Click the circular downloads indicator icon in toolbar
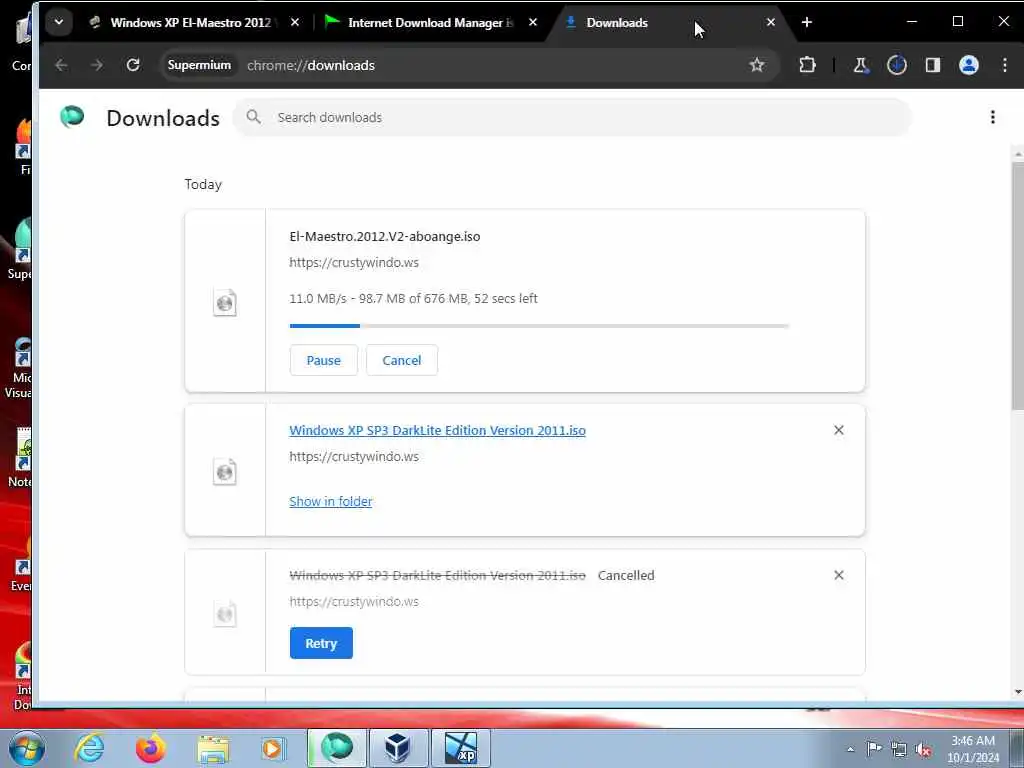1024x768 pixels. (x=897, y=65)
